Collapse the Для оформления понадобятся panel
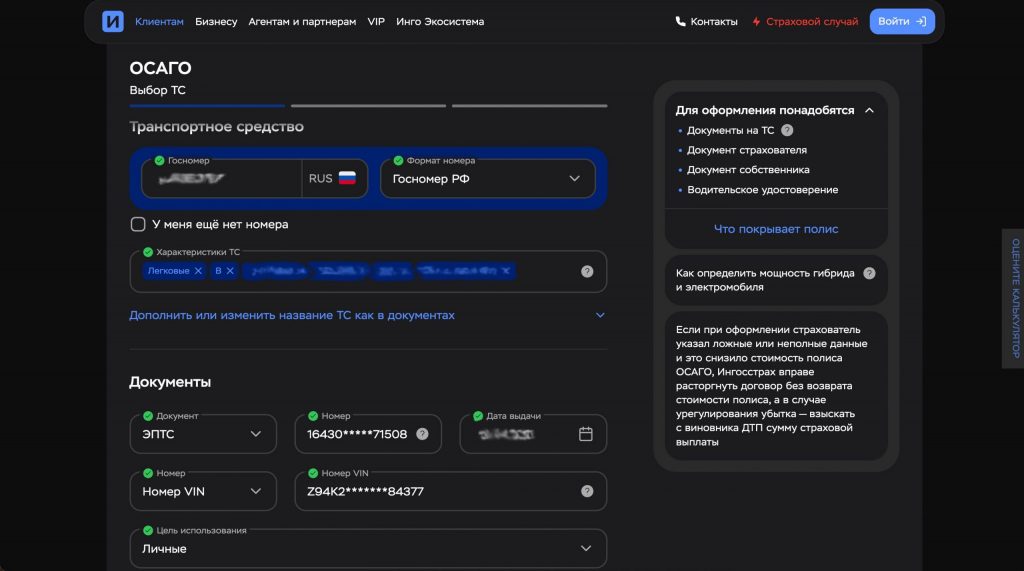The width and height of the screenshot is (1024, 571). 869,110
